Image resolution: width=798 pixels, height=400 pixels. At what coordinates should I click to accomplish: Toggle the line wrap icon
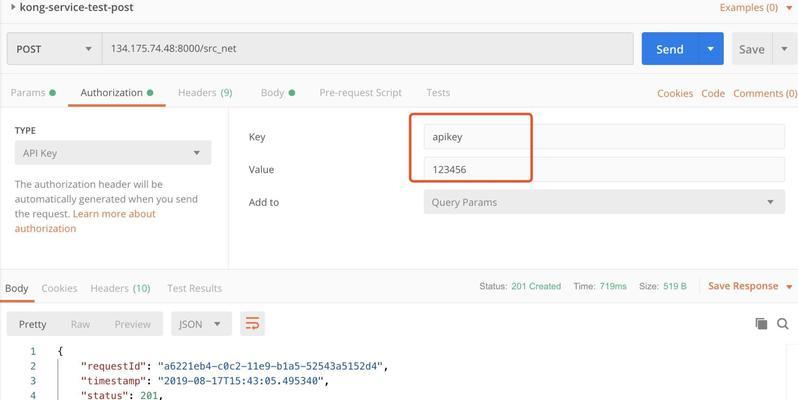(252, 324)
